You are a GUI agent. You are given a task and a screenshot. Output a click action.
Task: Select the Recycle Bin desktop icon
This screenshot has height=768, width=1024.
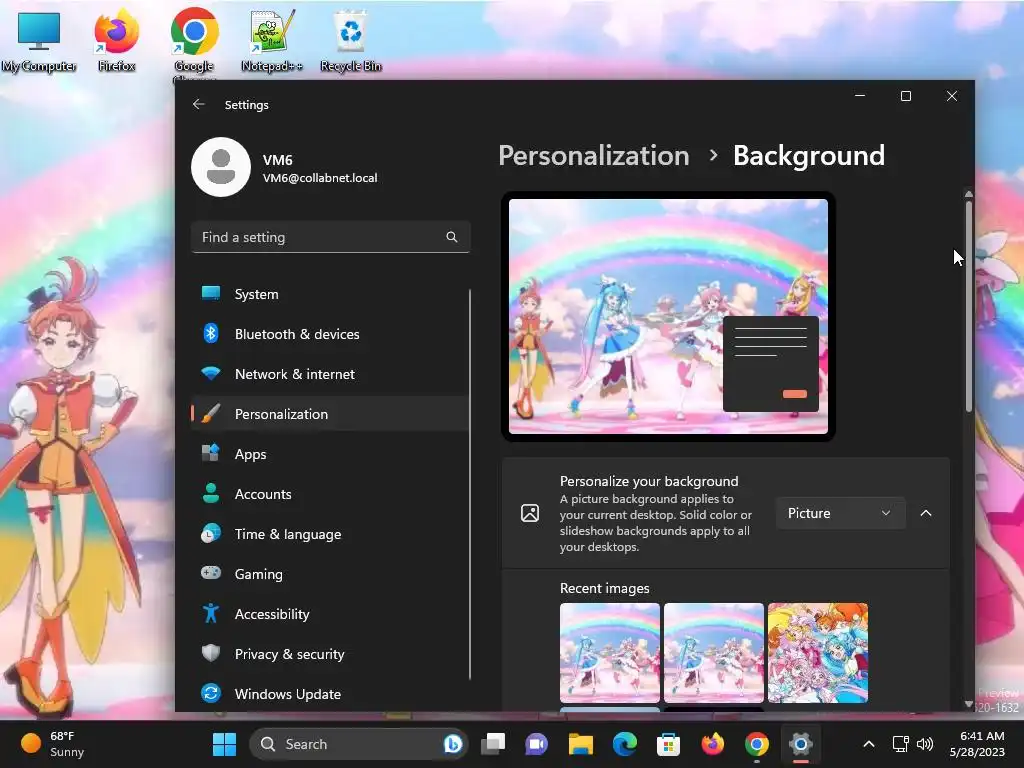[351, 42]
